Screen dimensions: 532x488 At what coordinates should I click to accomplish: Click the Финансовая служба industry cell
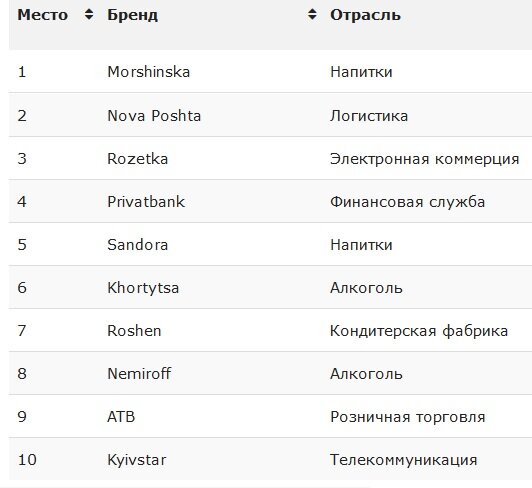(407, 202)
